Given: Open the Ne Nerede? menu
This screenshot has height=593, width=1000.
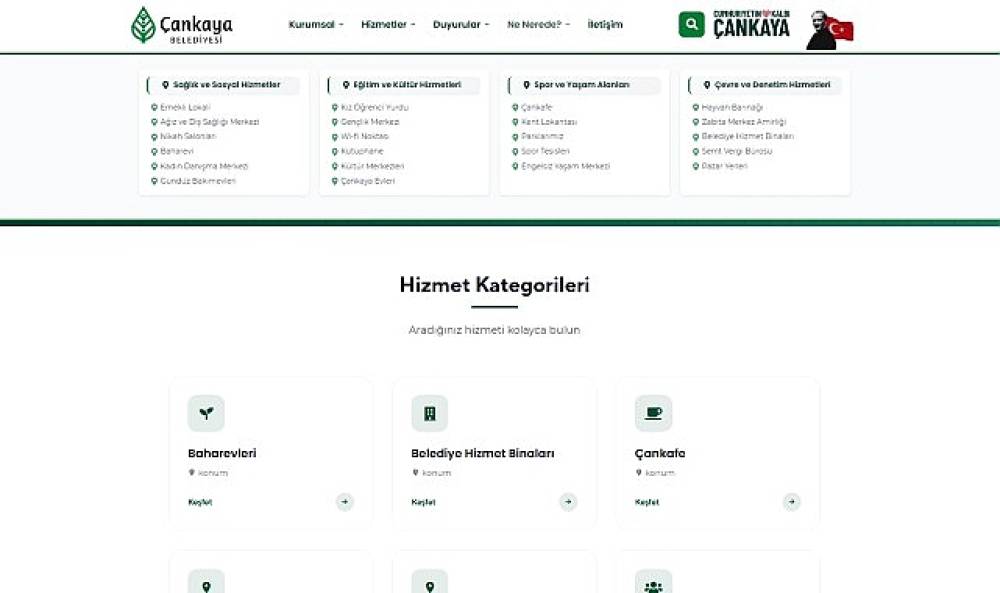Looking at the screenshot, I should (538, 25).
